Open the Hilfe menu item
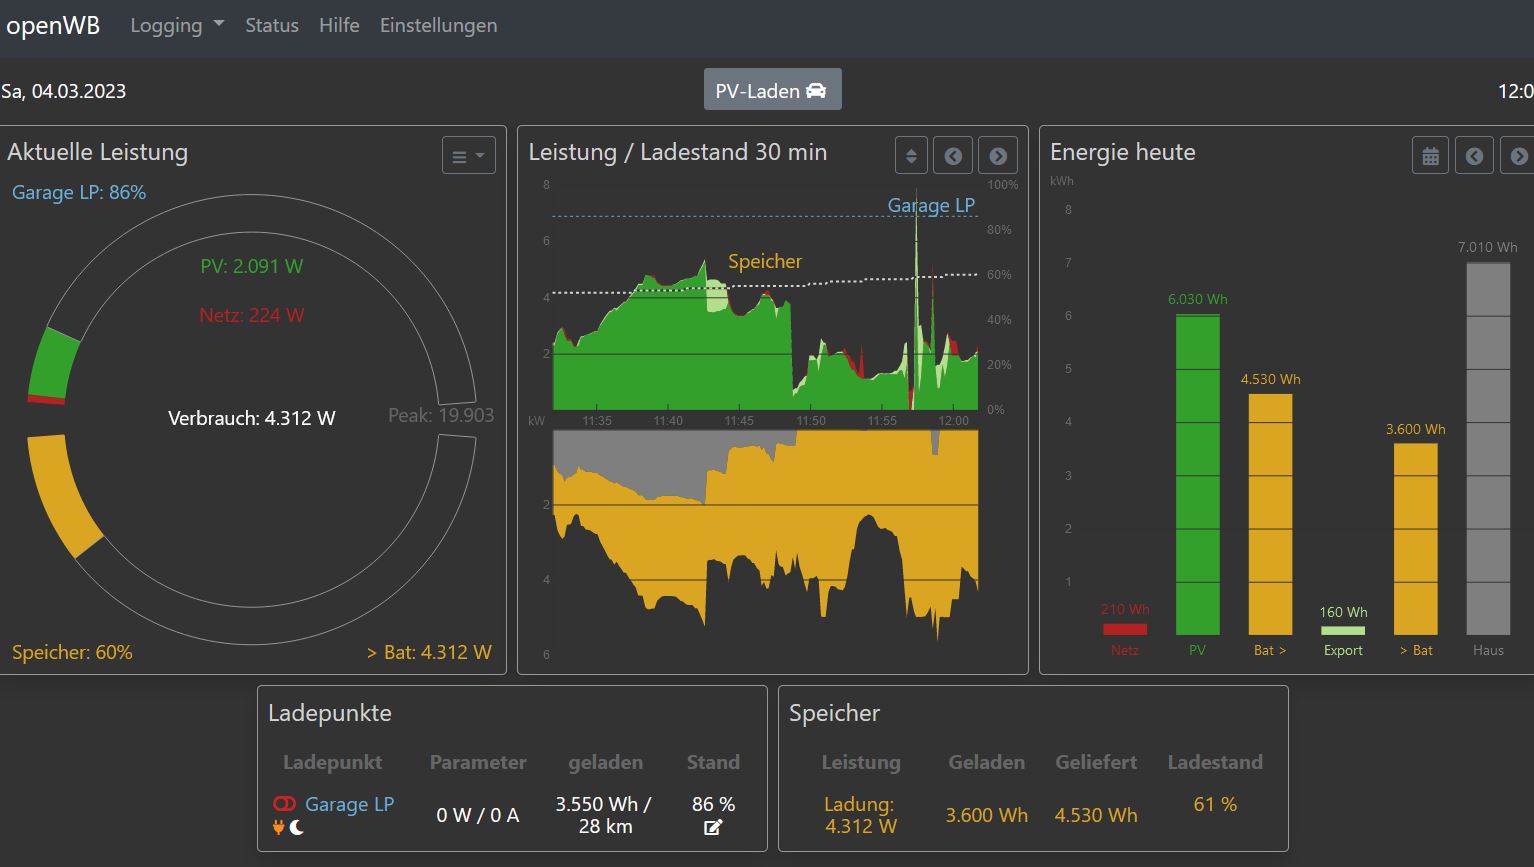This screenshot has height=867, width=1534. [339, 26]
